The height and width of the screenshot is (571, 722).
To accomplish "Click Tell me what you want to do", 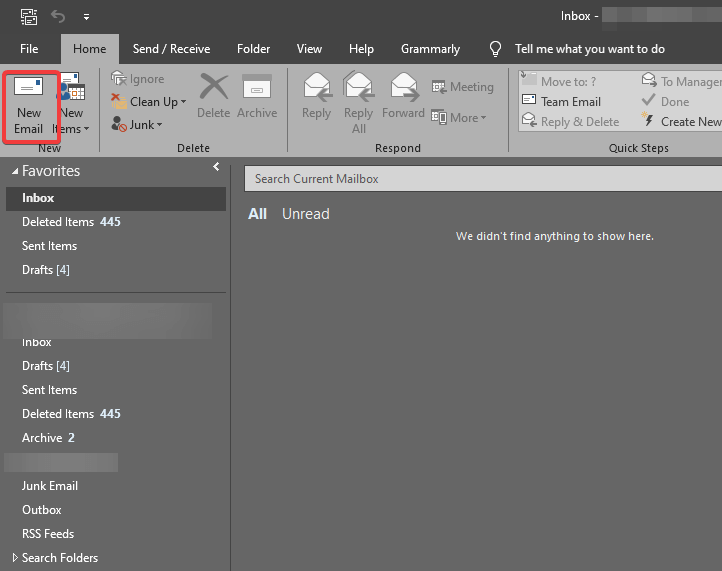I will point(589,49).
